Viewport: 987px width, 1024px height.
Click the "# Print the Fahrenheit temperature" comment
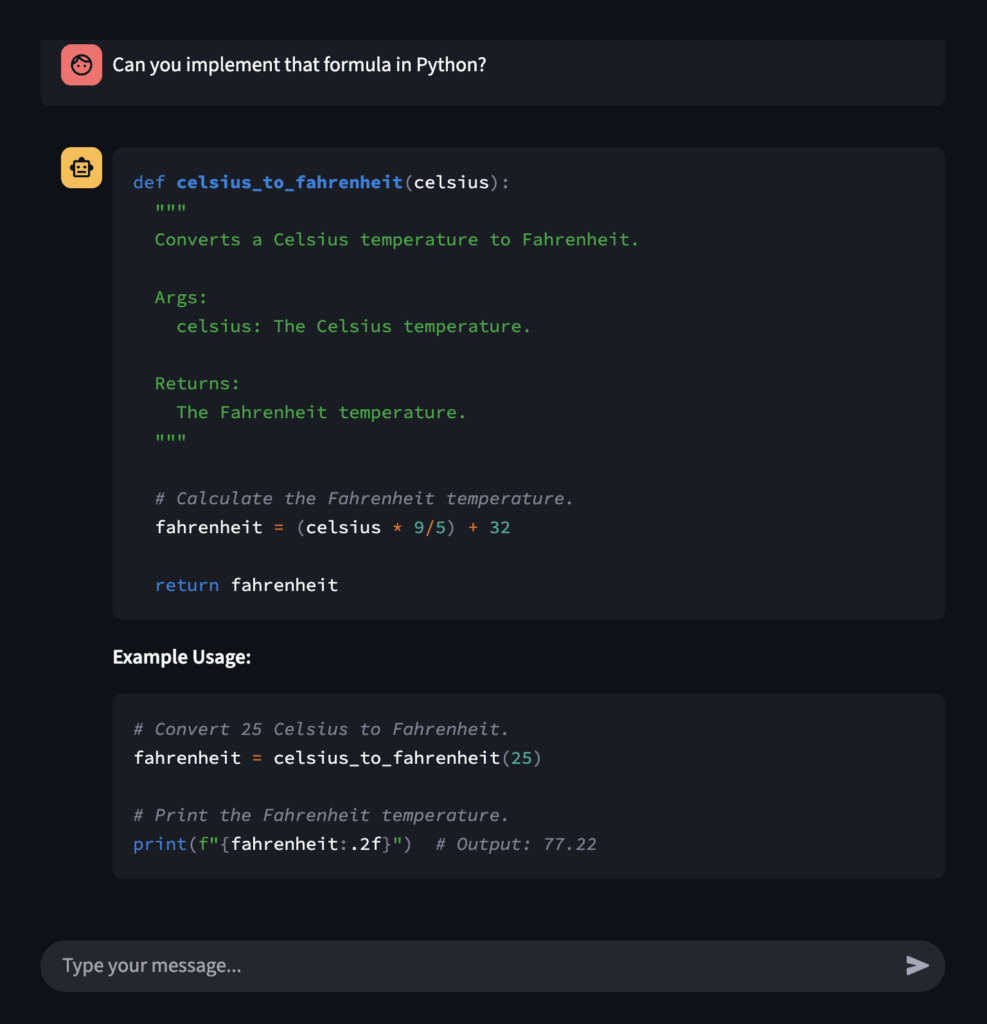click(321, 815)
